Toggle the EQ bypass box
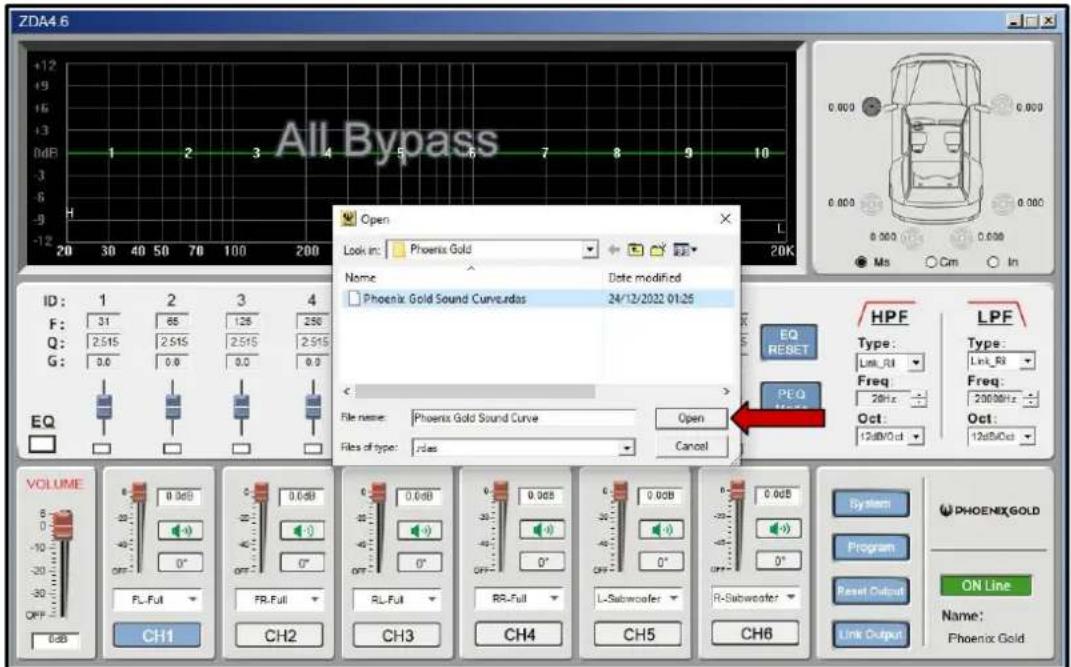 [x=40, y=445]
